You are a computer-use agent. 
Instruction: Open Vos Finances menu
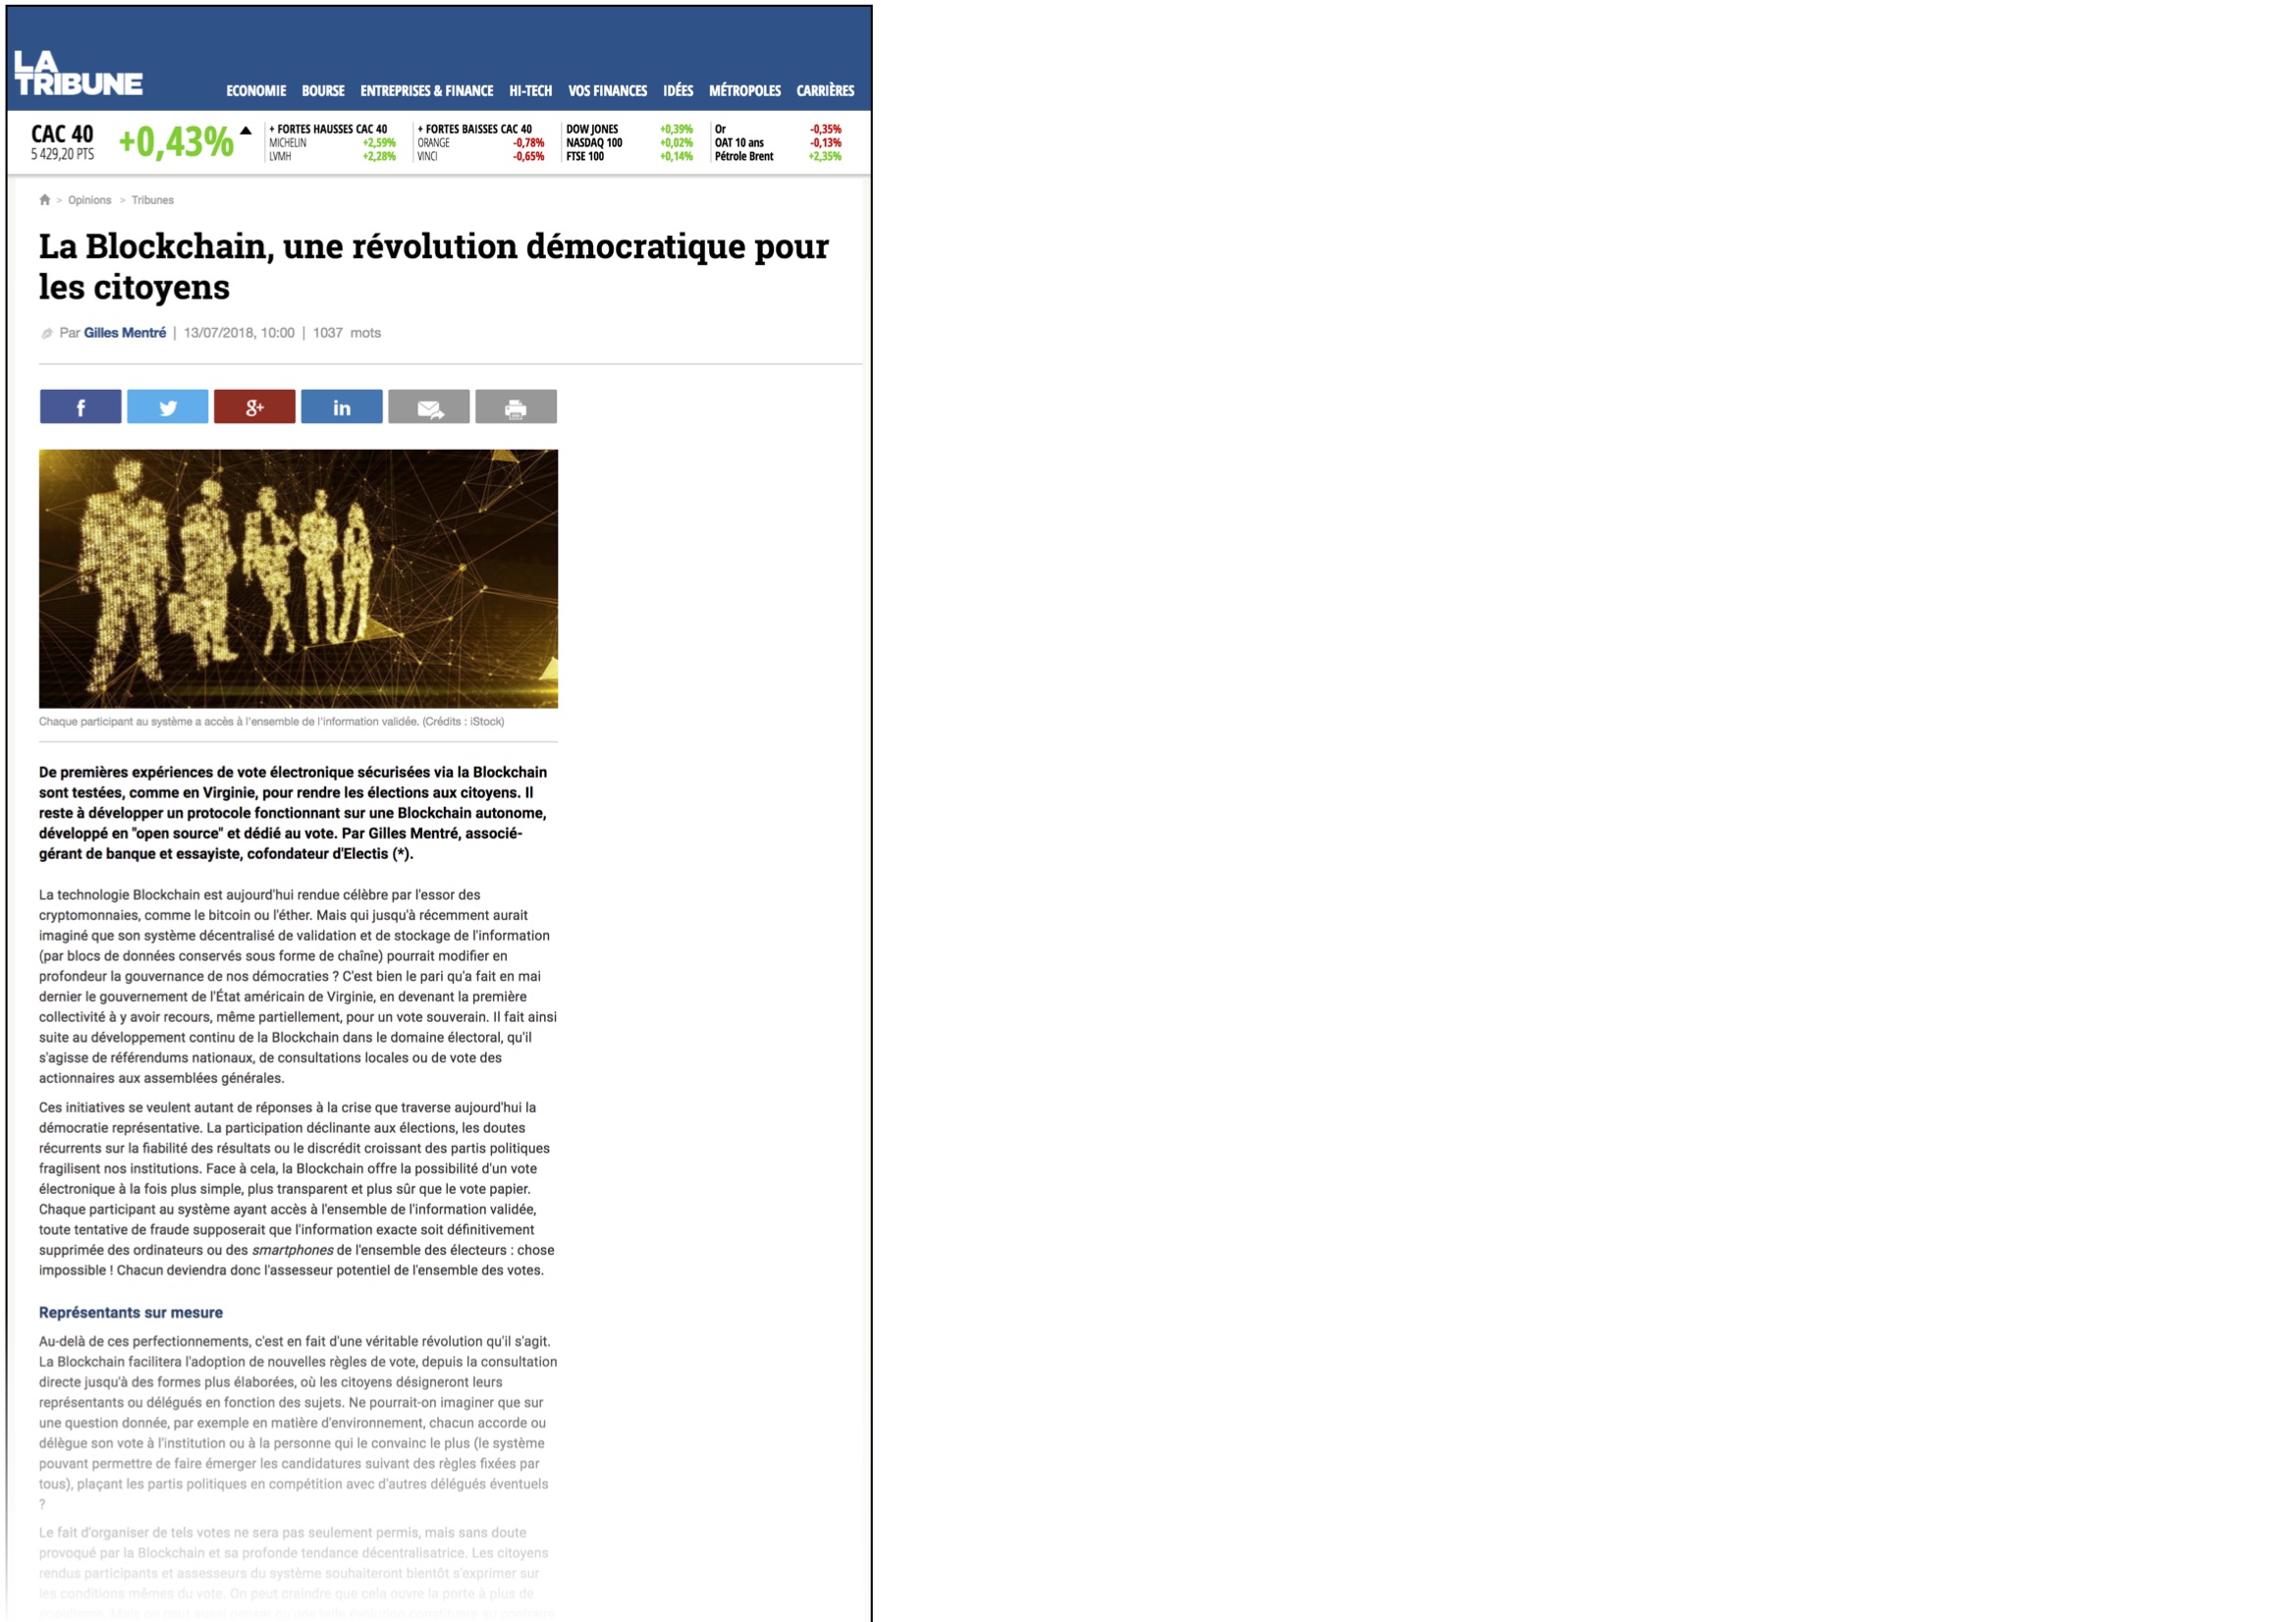click(x=607, y=91)
